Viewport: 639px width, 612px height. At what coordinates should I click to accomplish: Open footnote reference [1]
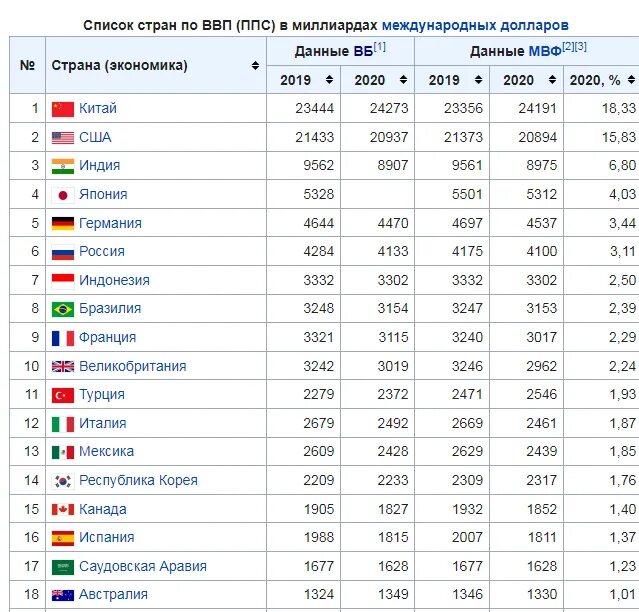pyautogui.click(x=379, y=47)
